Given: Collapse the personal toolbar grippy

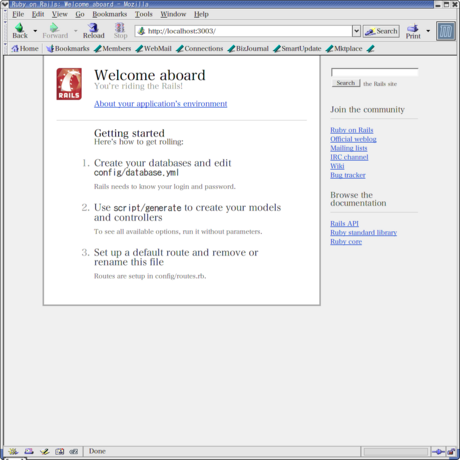Looking at the screenshot, I should pyautogui.click(x=5, y=49).
